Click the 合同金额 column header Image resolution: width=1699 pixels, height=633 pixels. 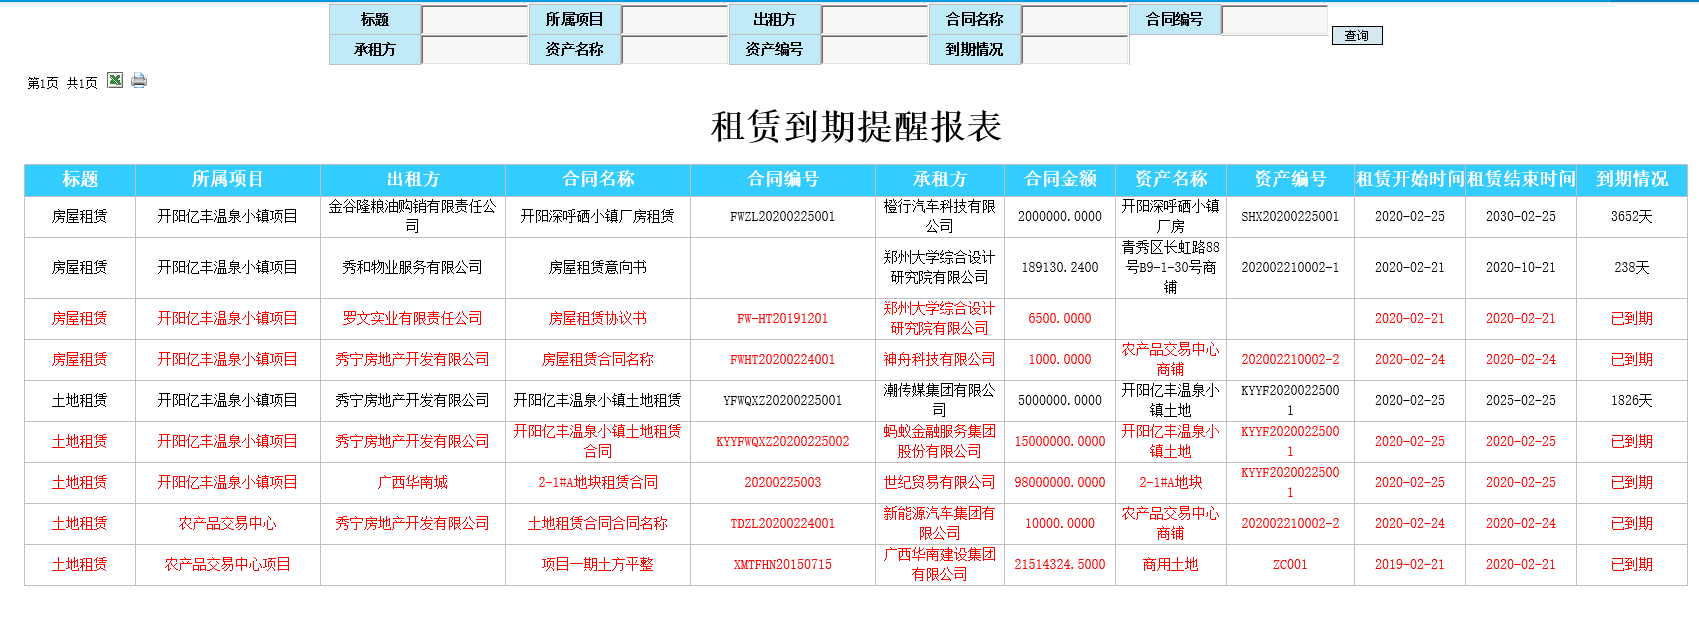tap(1060, 179)
